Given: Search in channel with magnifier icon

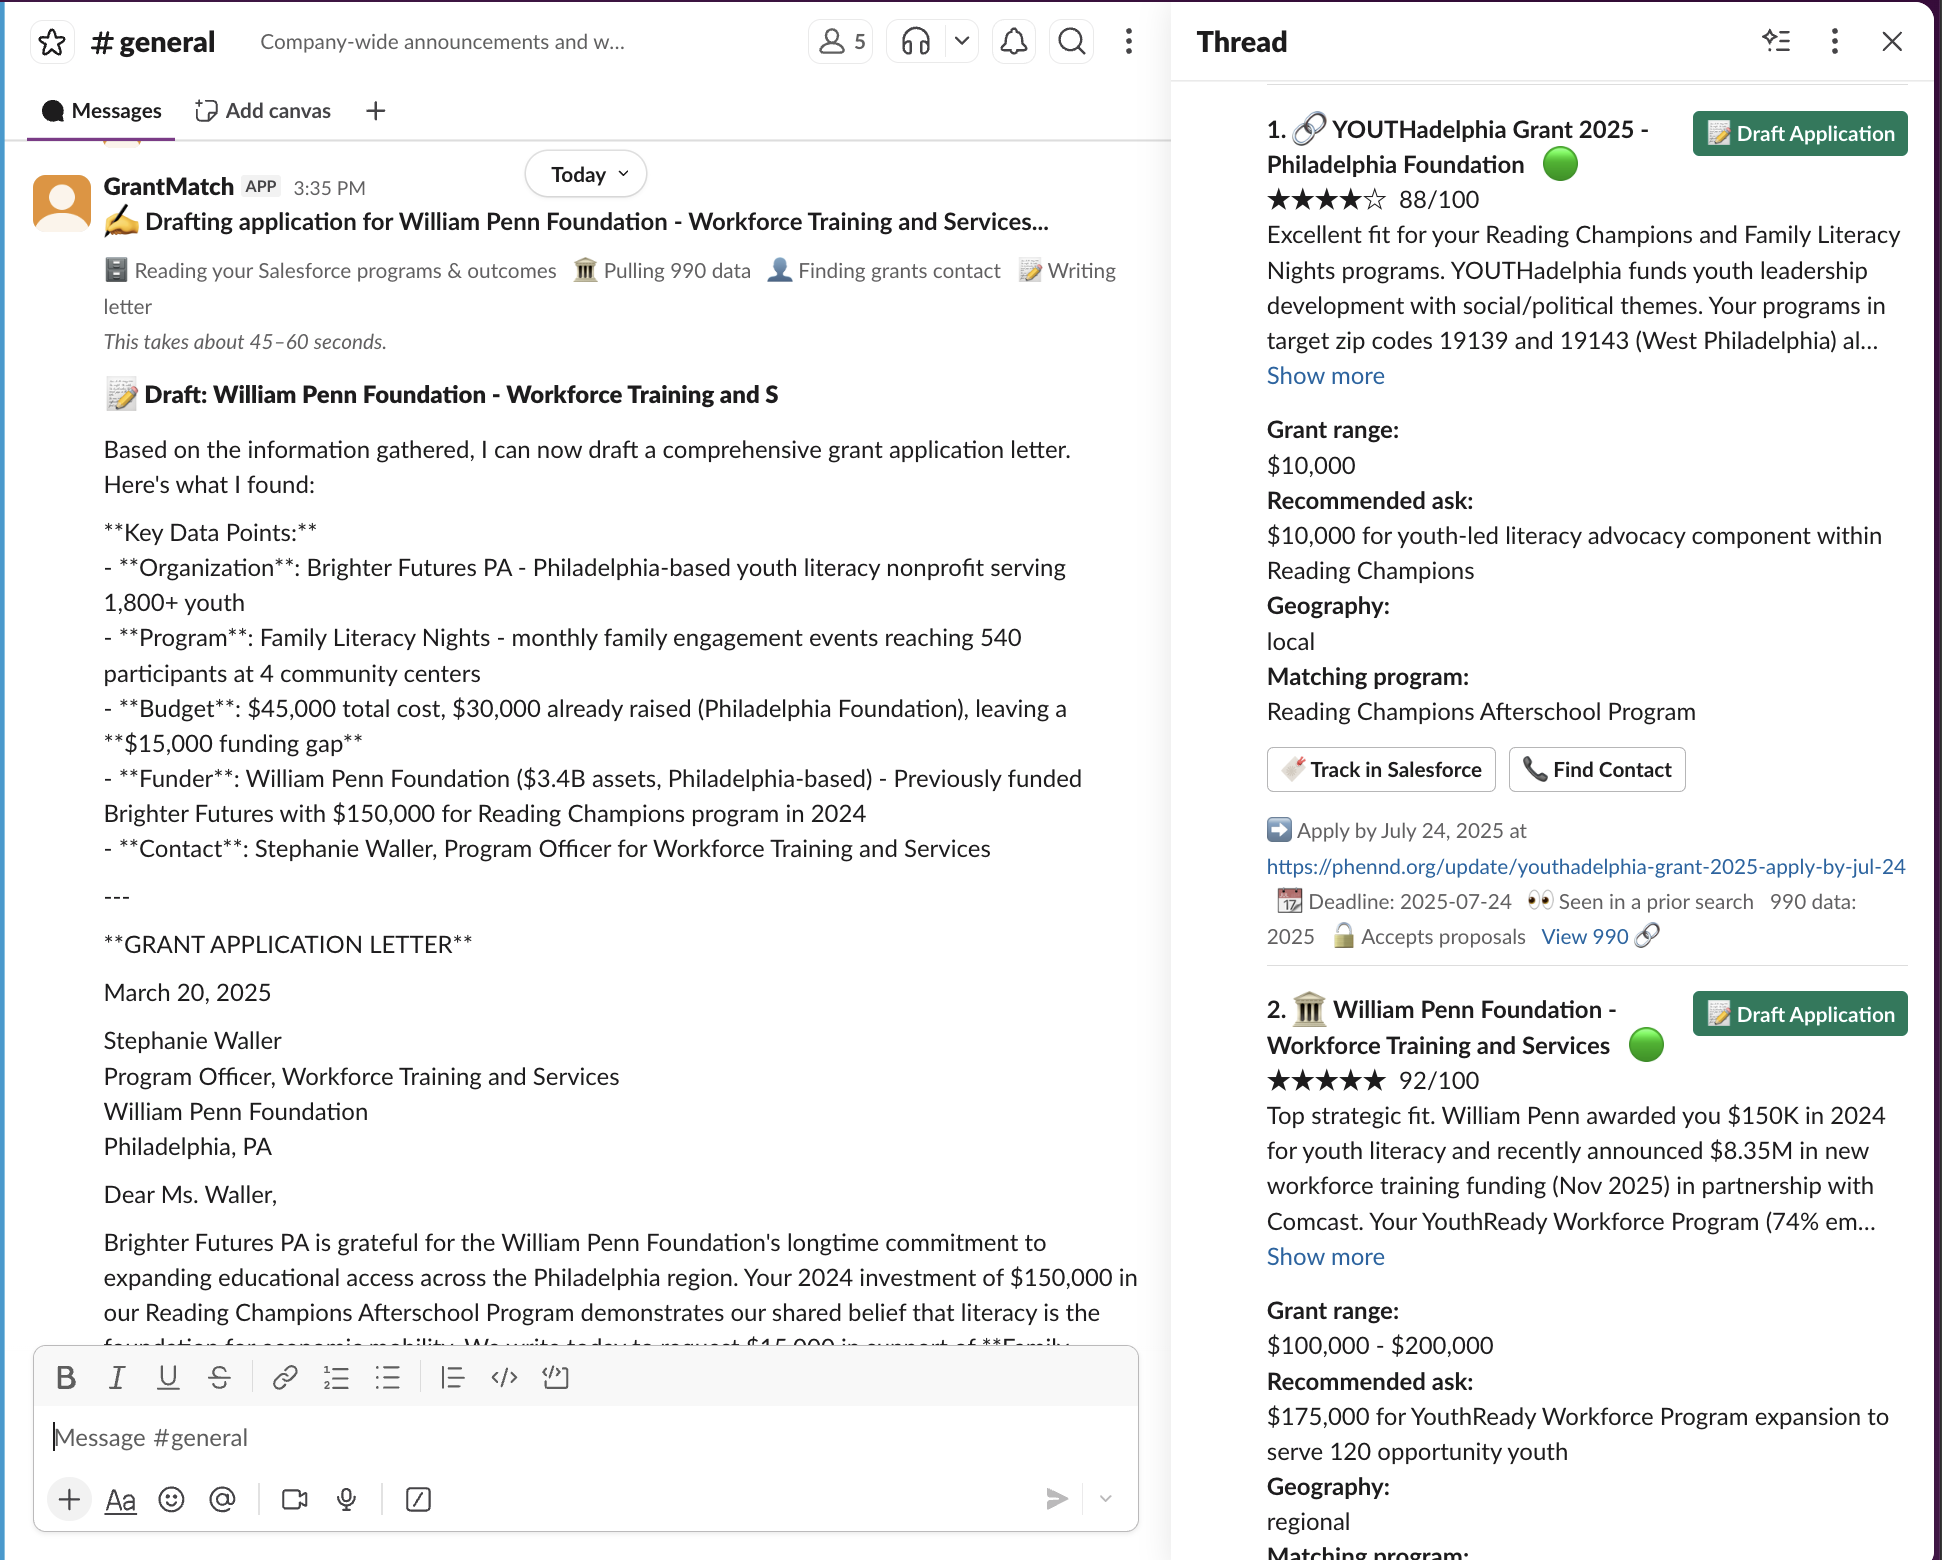Looking at the screenshot, I should [x=1071, y=42].
